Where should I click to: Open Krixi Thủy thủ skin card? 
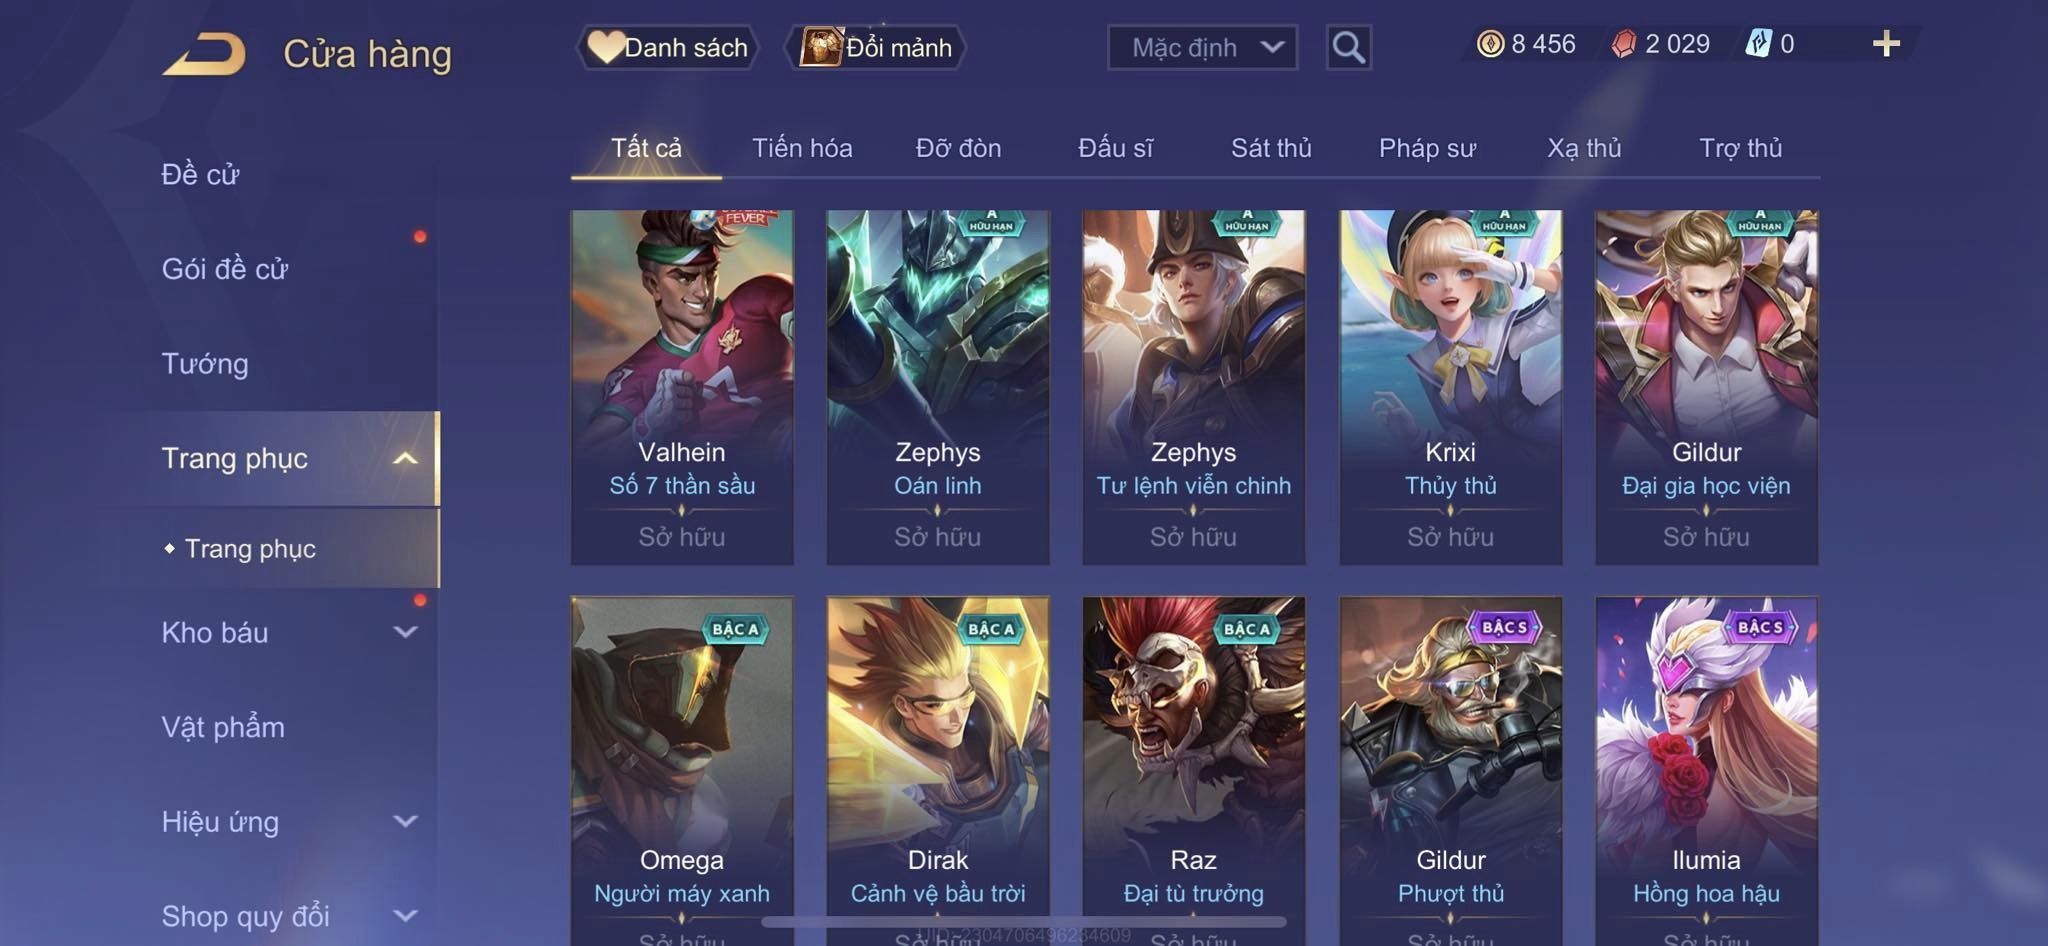(1450, 387)
